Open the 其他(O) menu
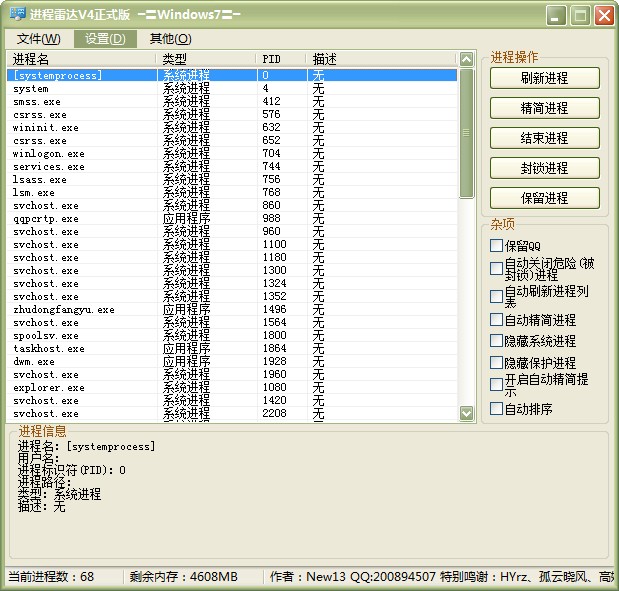 click(x=171, y=39)
